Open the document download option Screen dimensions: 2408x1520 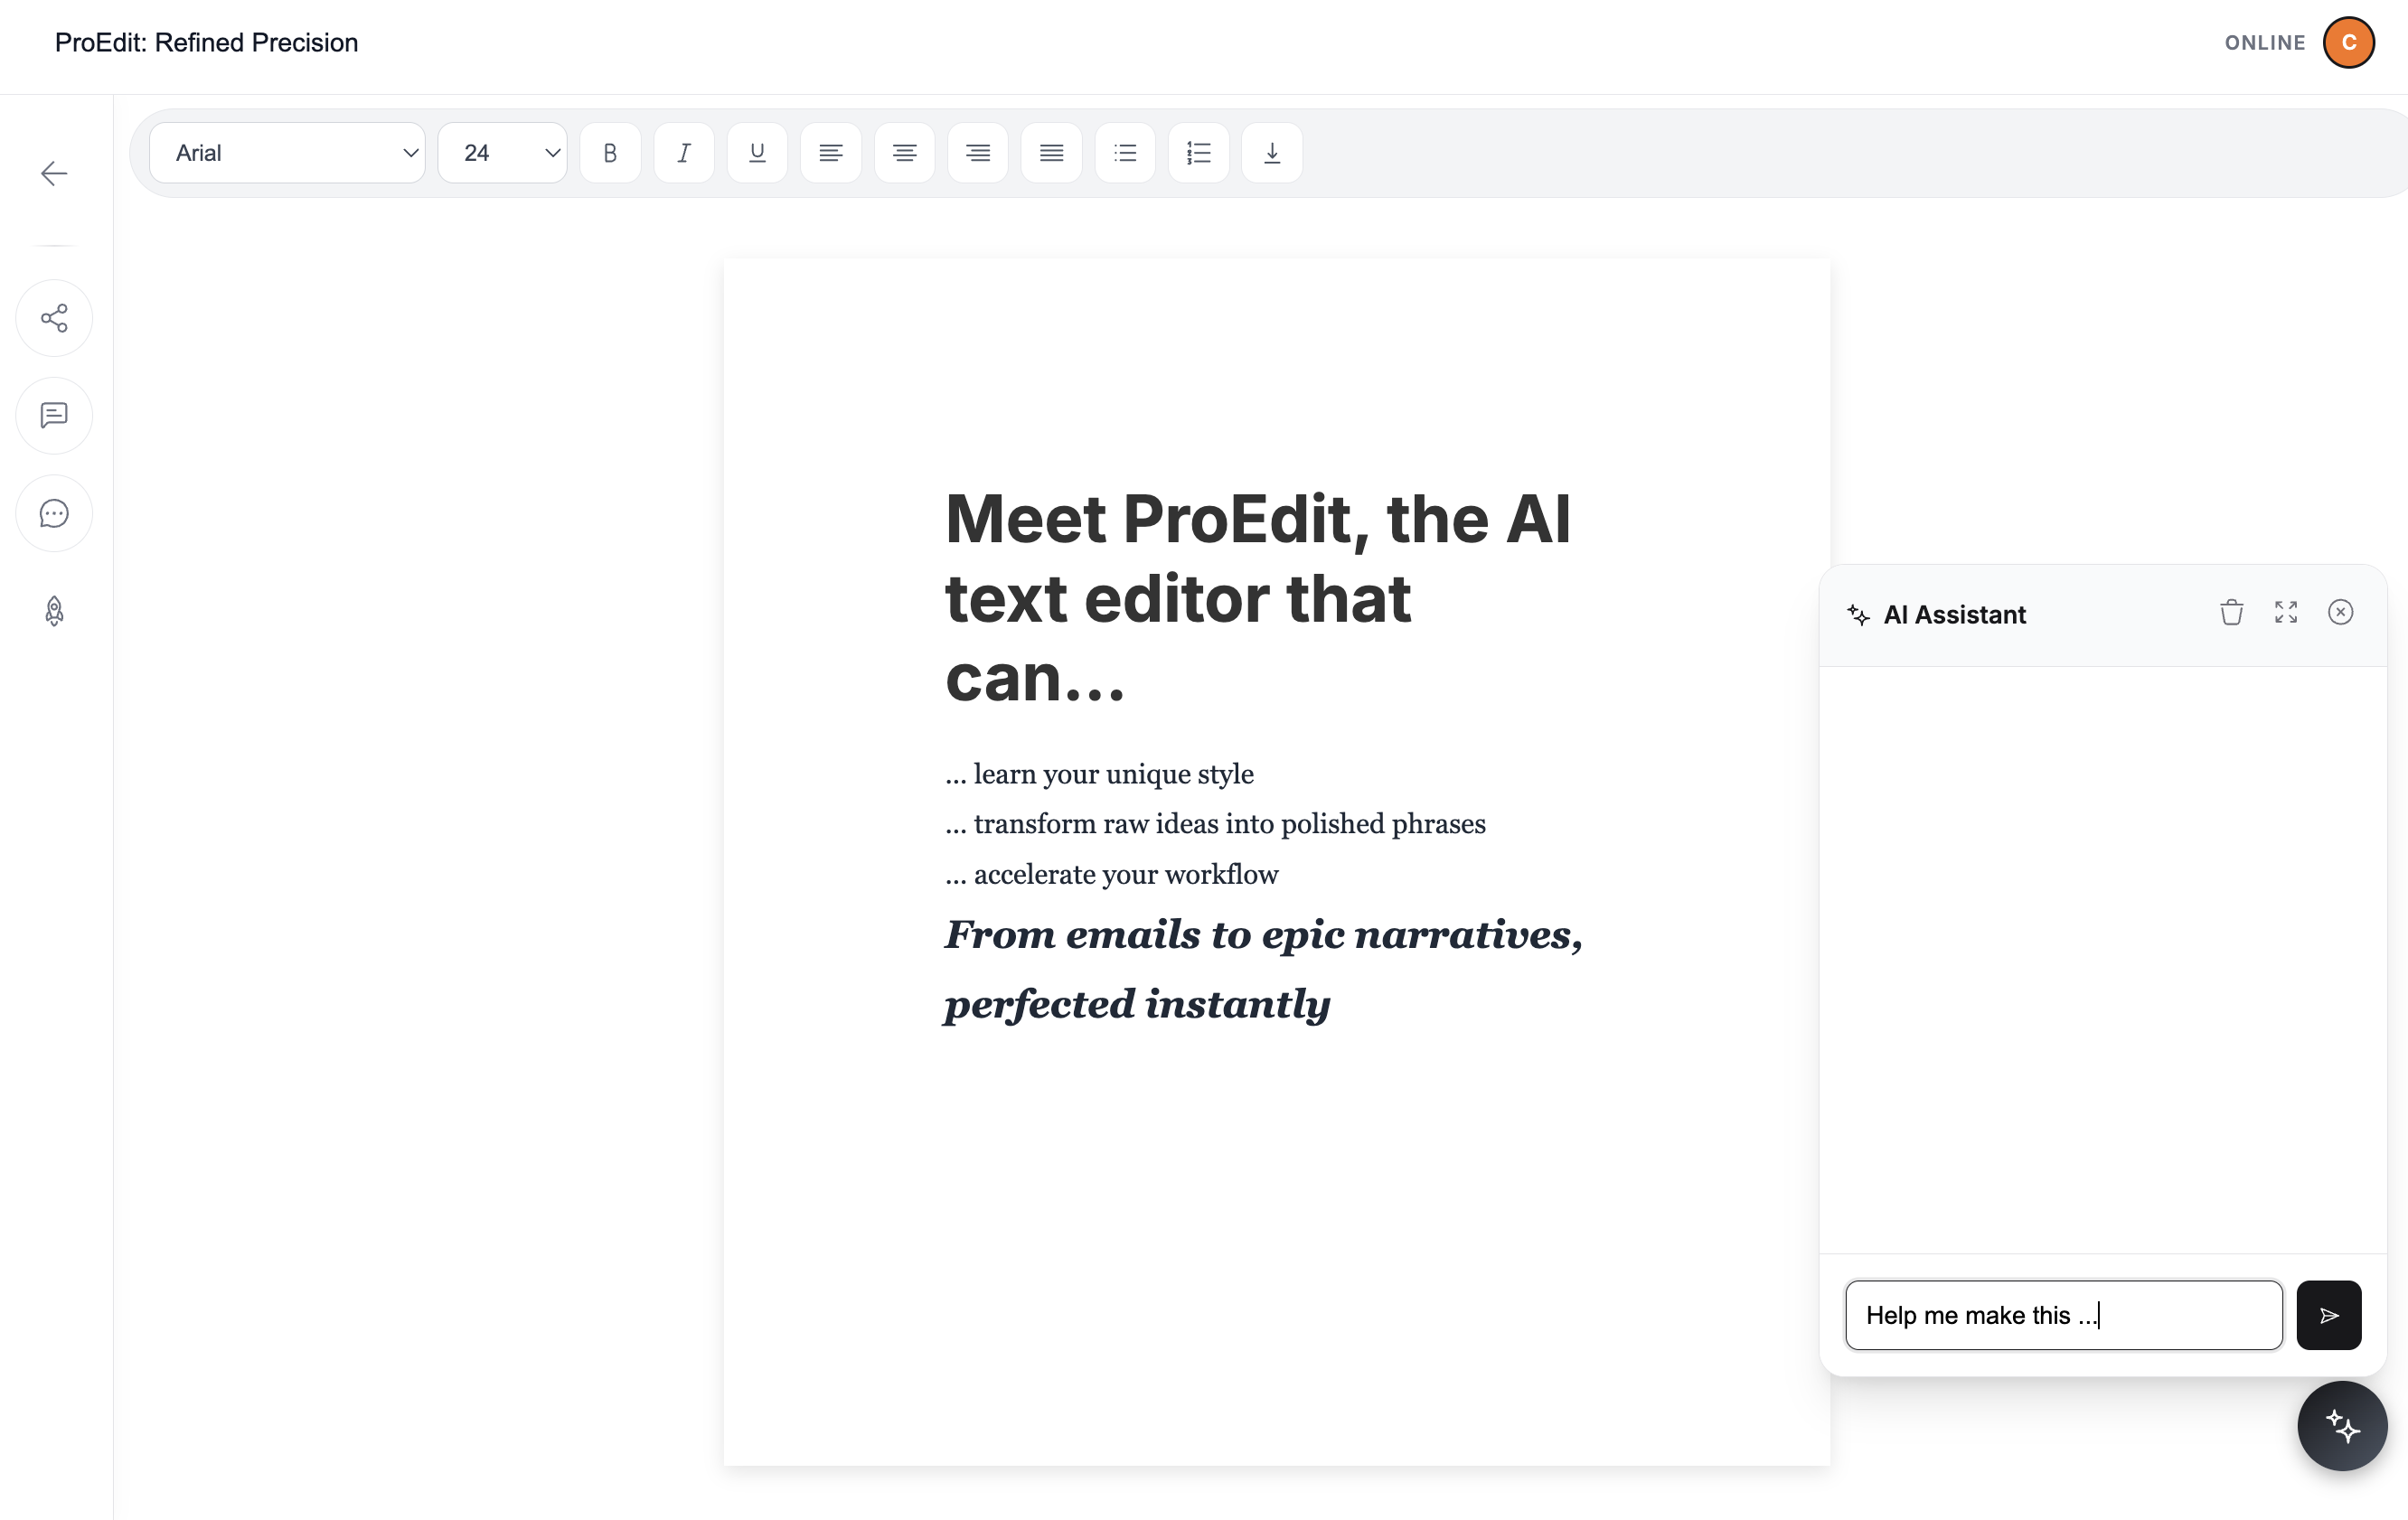point(1271,152)
